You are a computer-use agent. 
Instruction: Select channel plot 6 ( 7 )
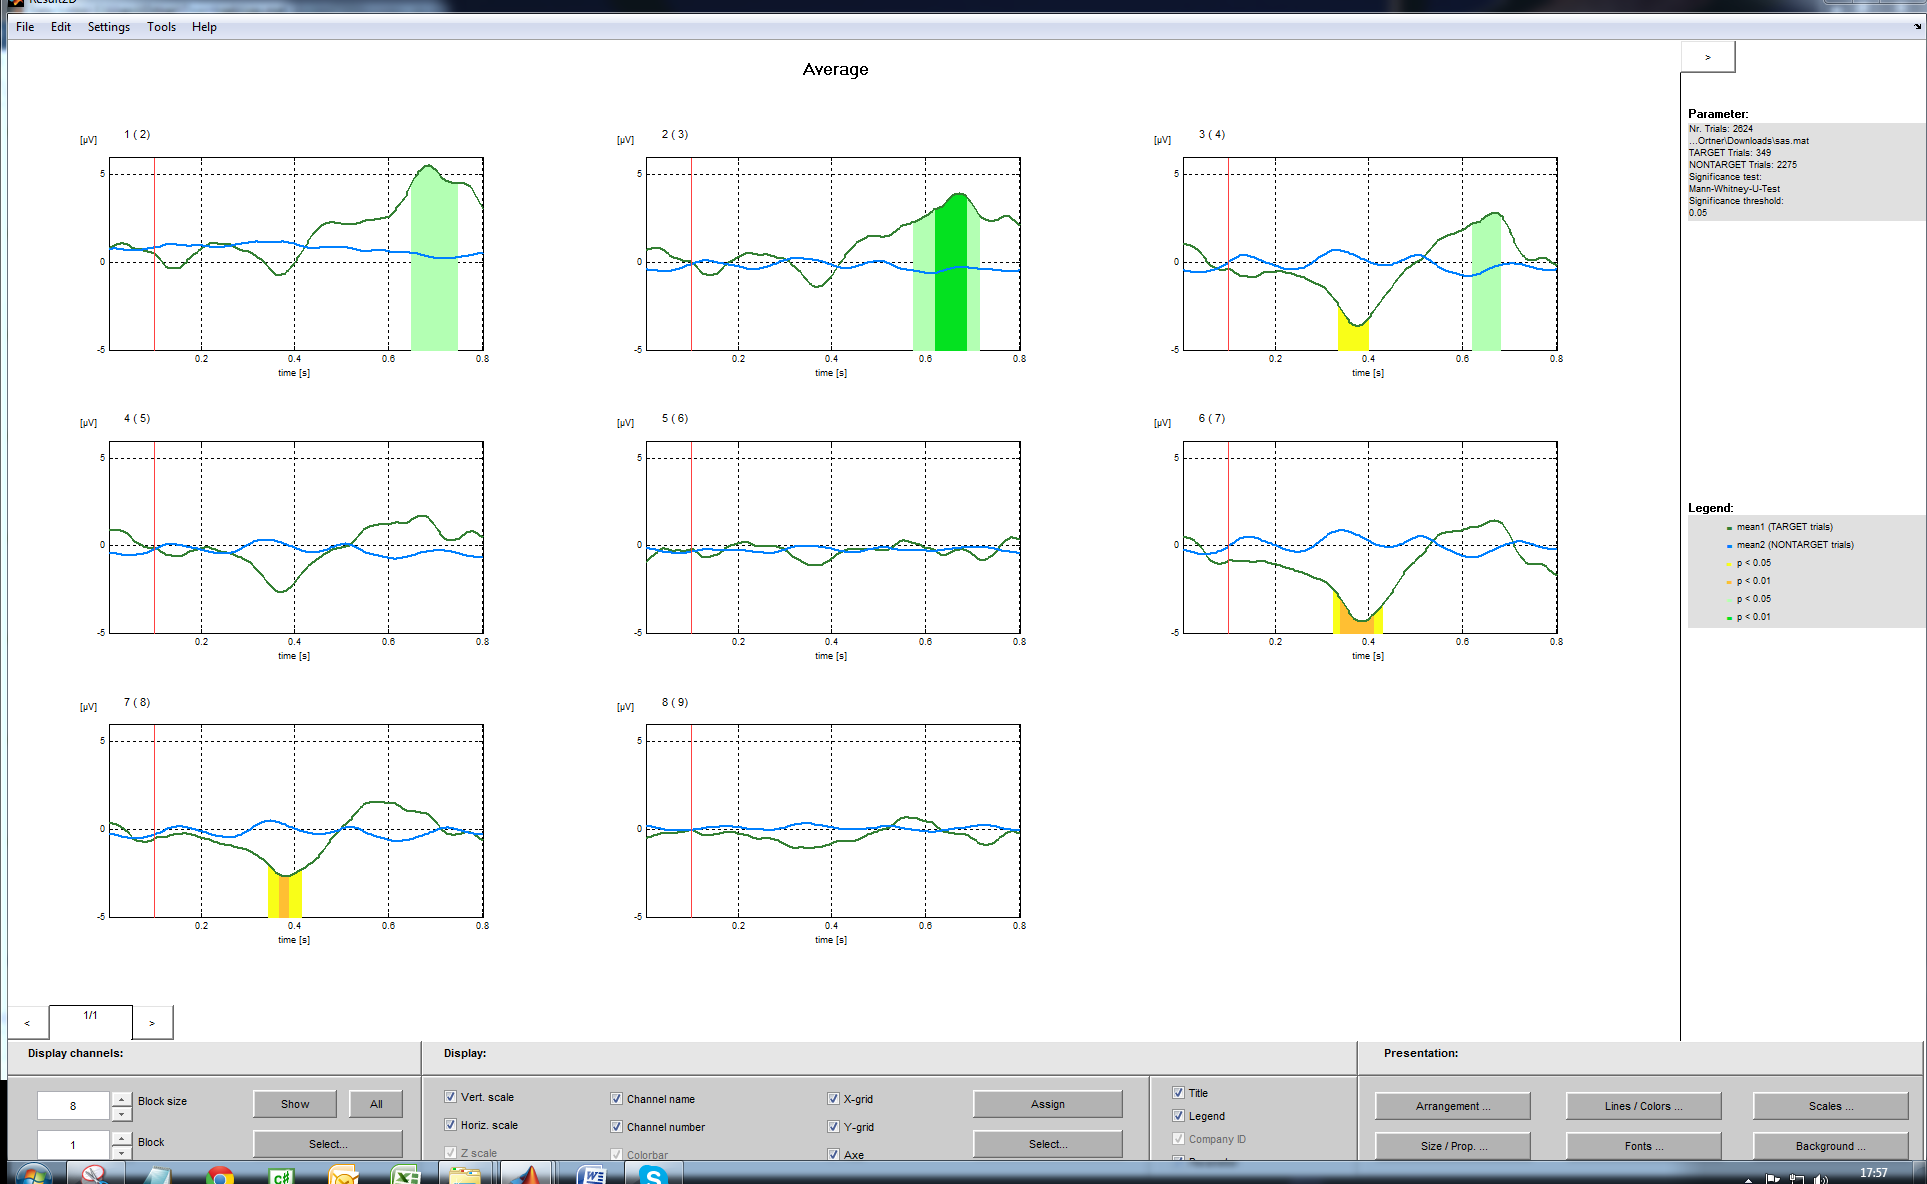click(x=1370, y=537)
